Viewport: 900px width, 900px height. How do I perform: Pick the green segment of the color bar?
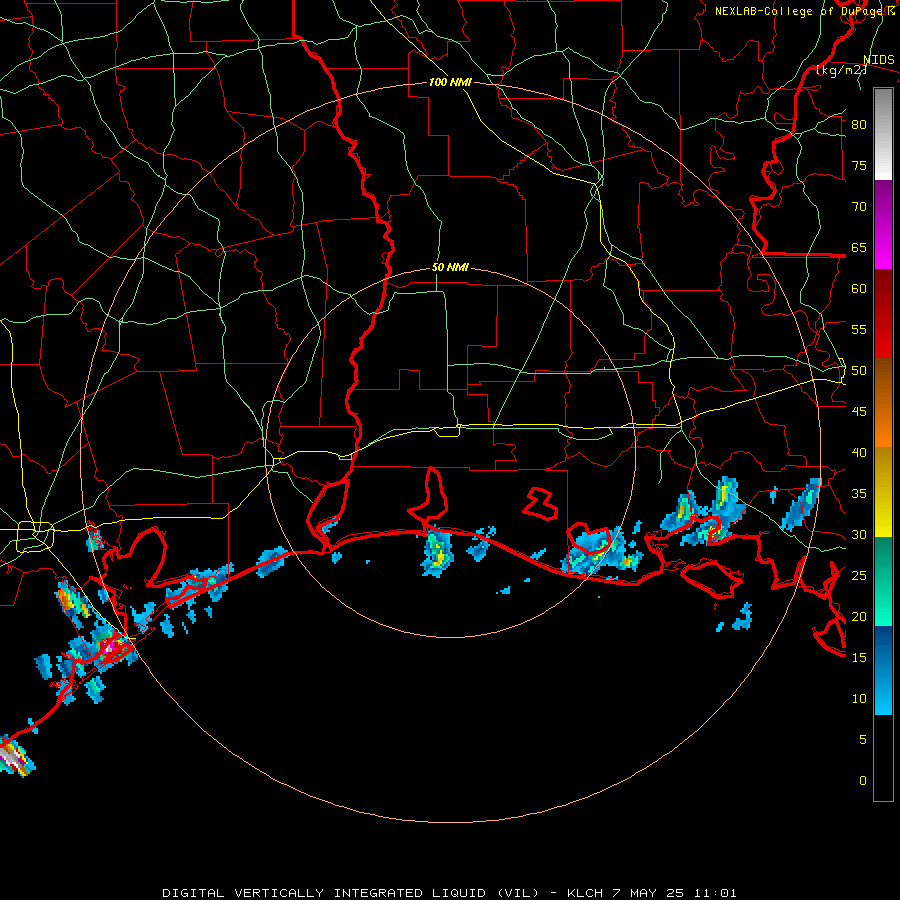883,581
